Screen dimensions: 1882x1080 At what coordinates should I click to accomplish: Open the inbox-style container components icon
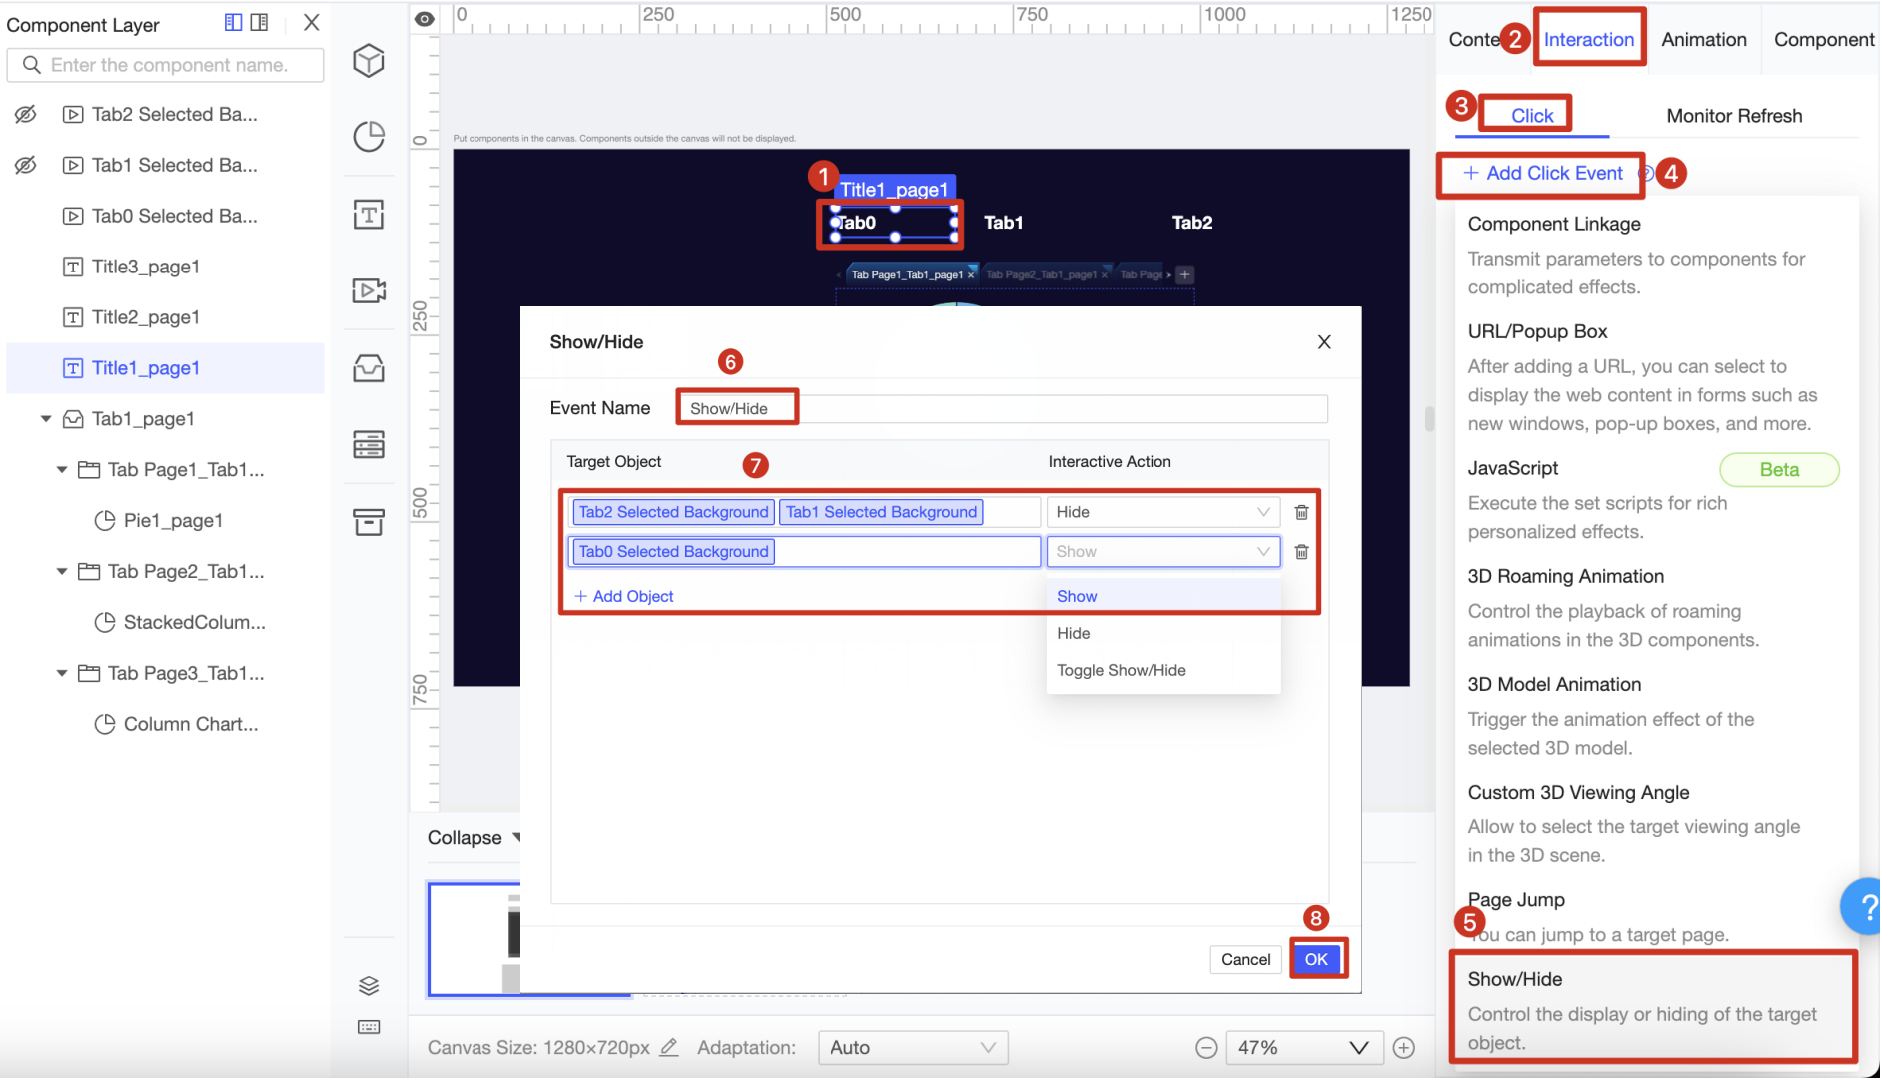coord(369,368)
